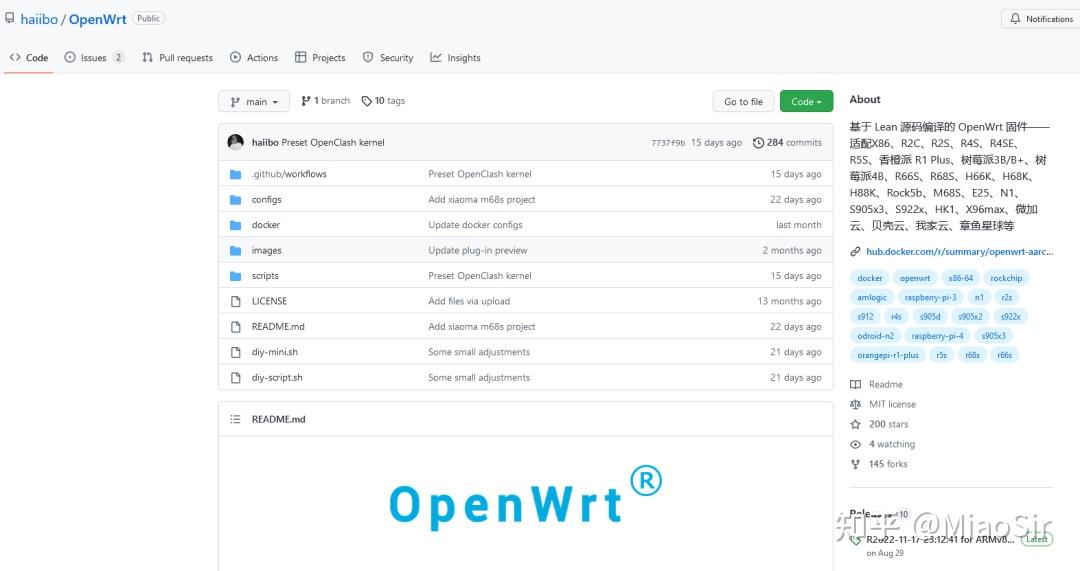This screenshot has height=571, width=1080.
Task: Open README.md in the file list
Action: click(x=278, y=327)
